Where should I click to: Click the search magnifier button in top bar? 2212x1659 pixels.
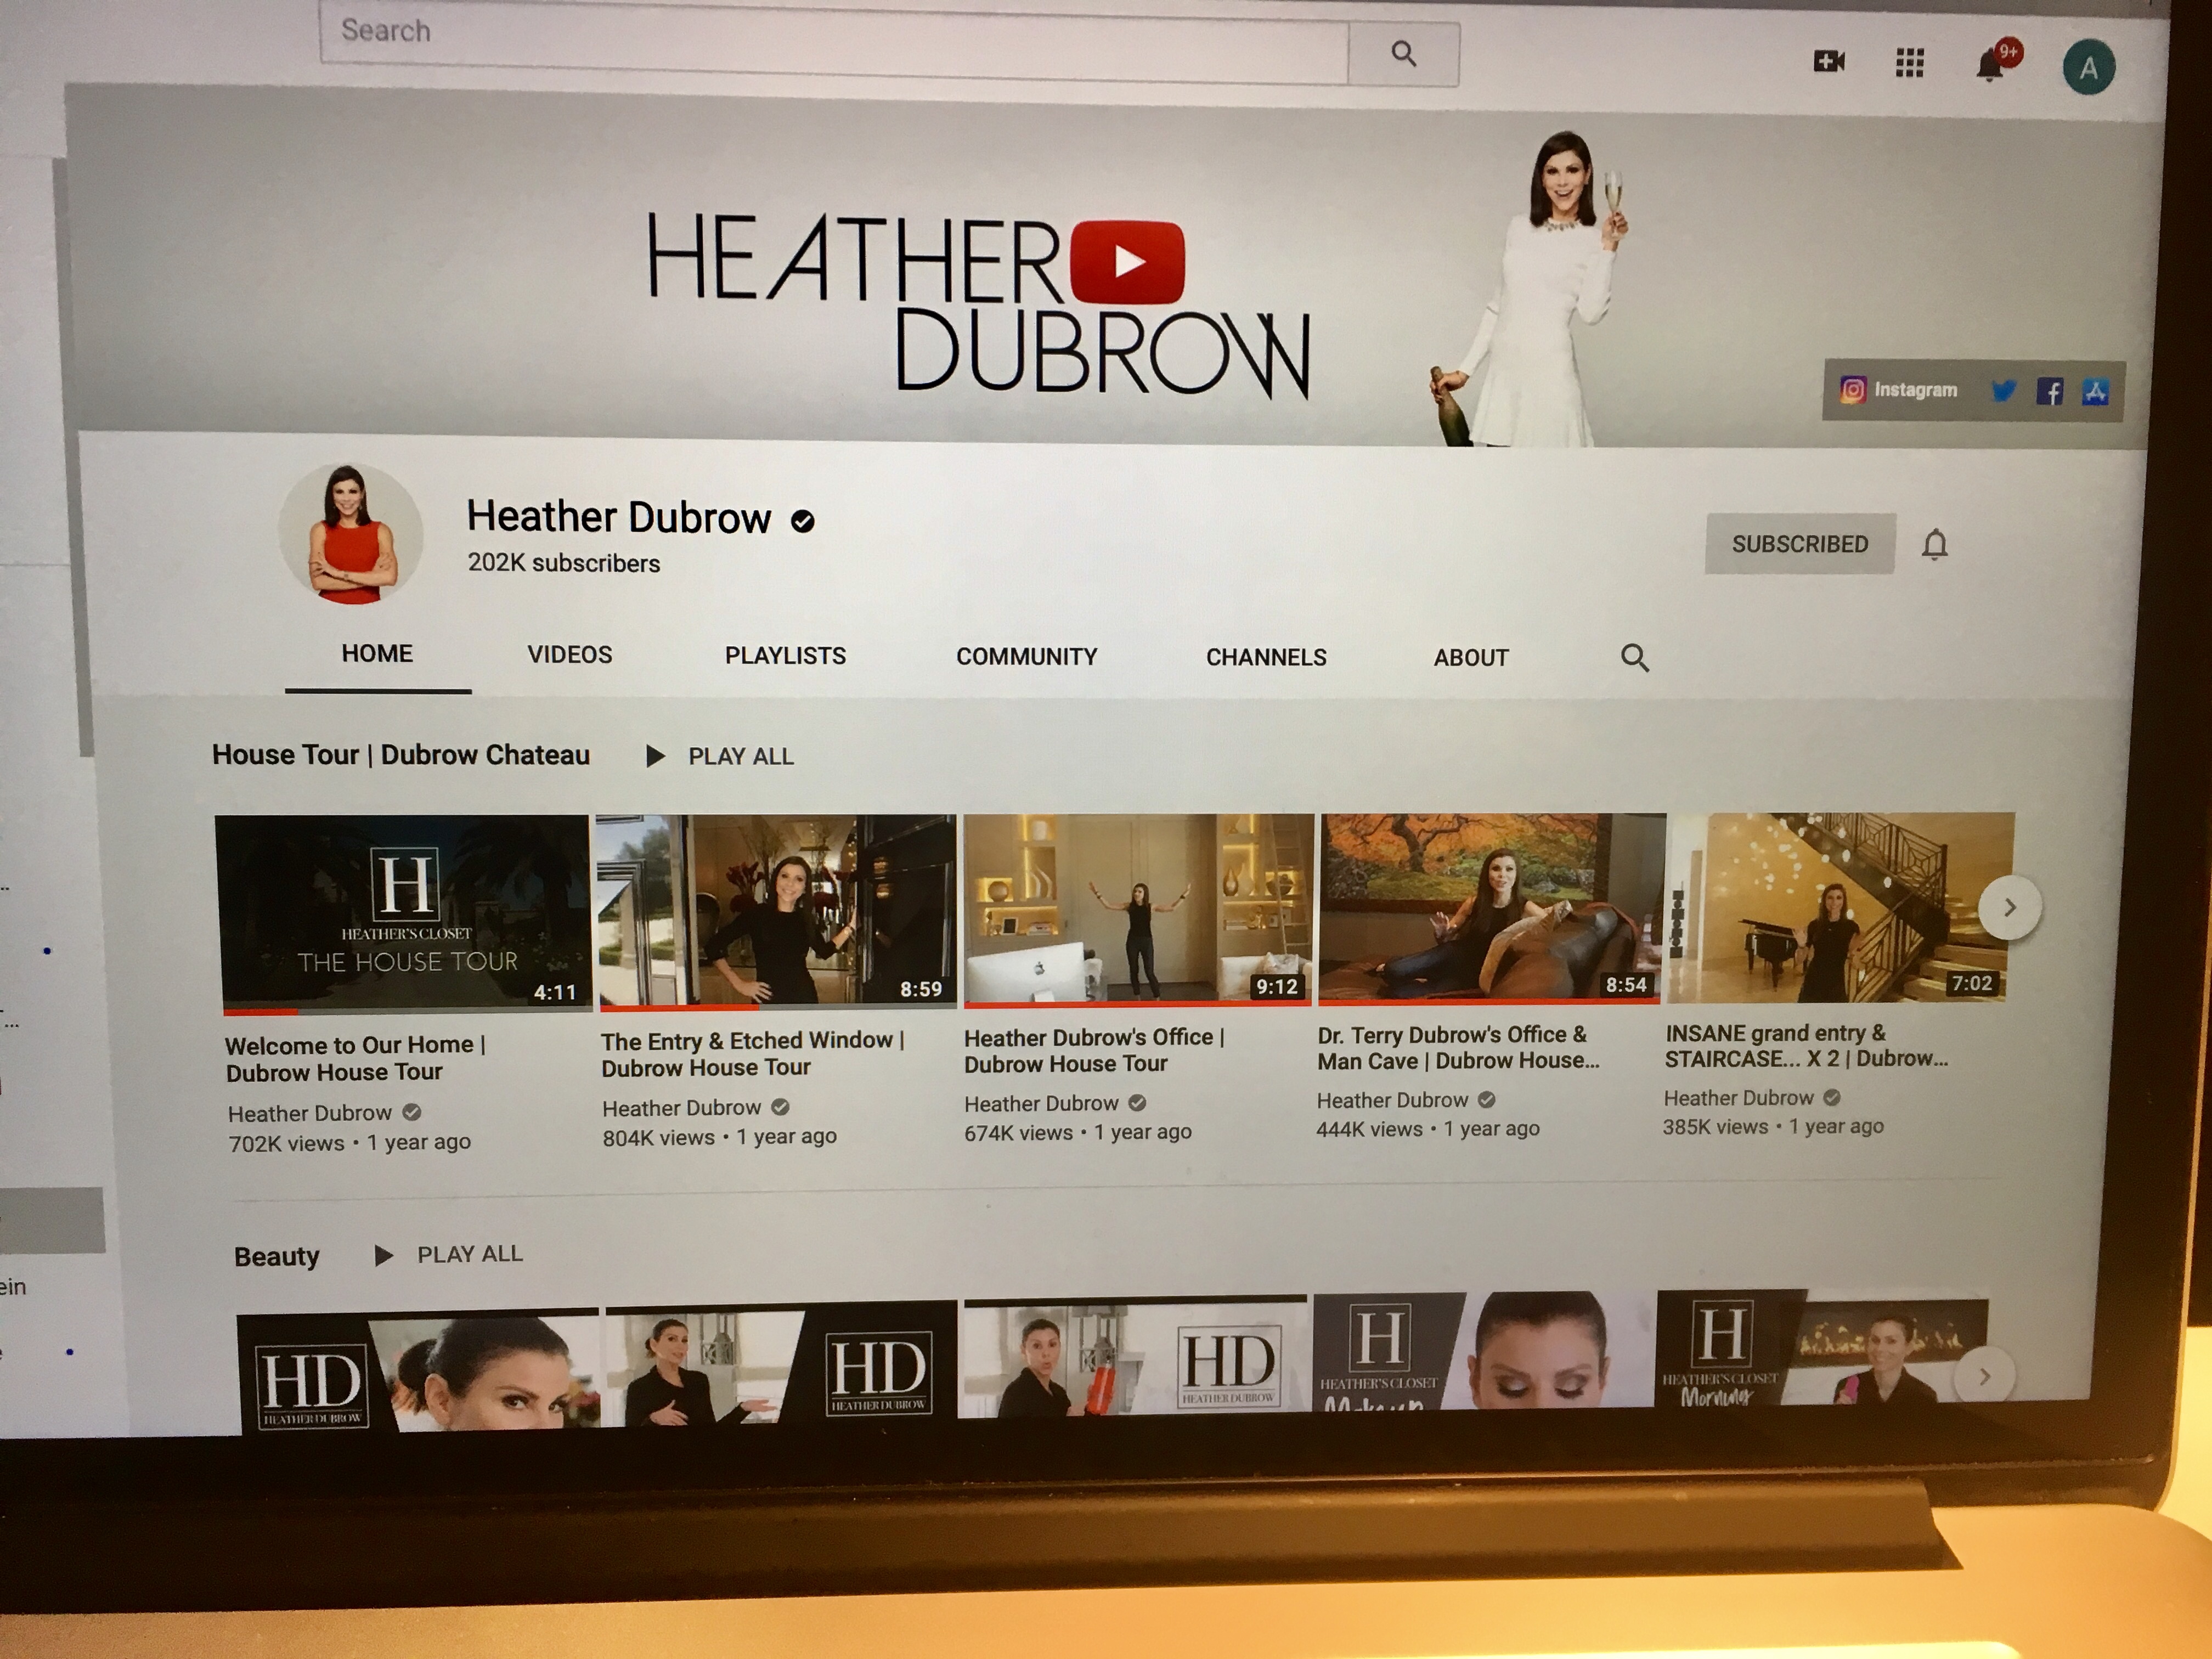point(1403,54)
